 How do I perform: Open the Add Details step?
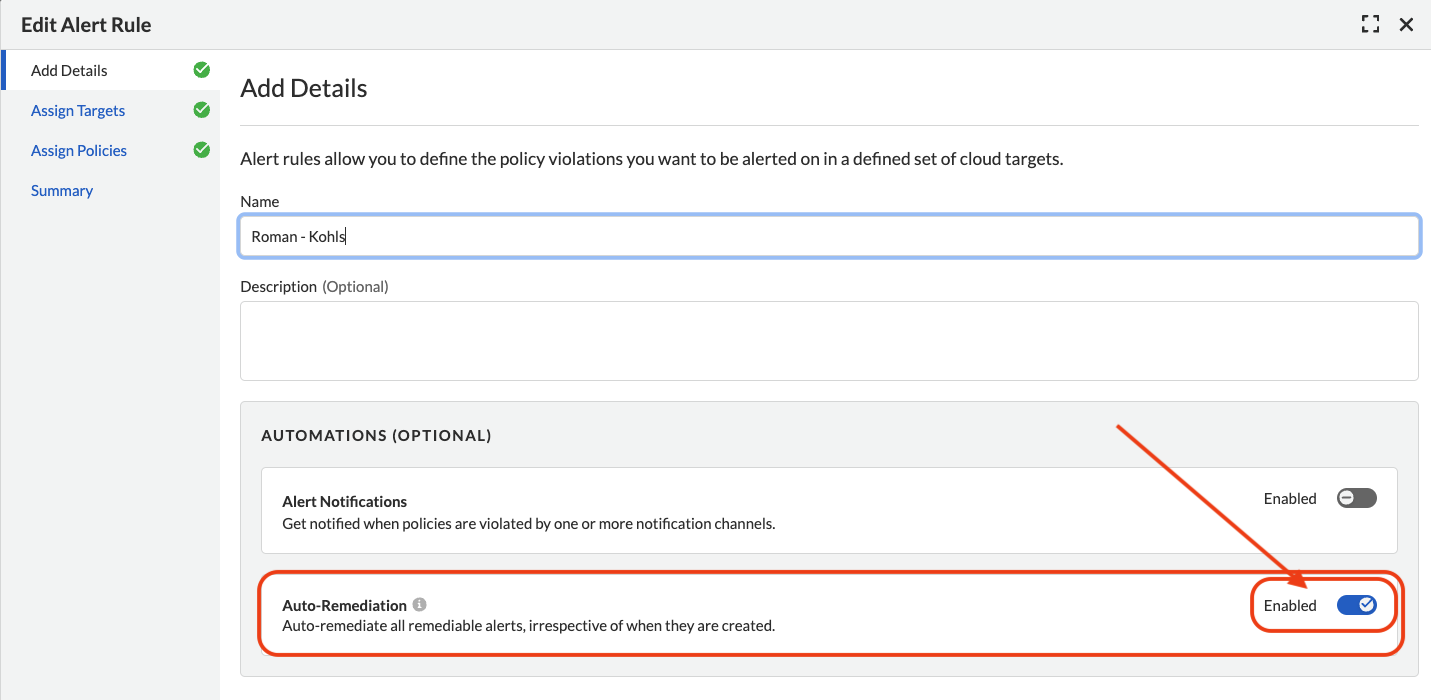[x=69, y=71]
